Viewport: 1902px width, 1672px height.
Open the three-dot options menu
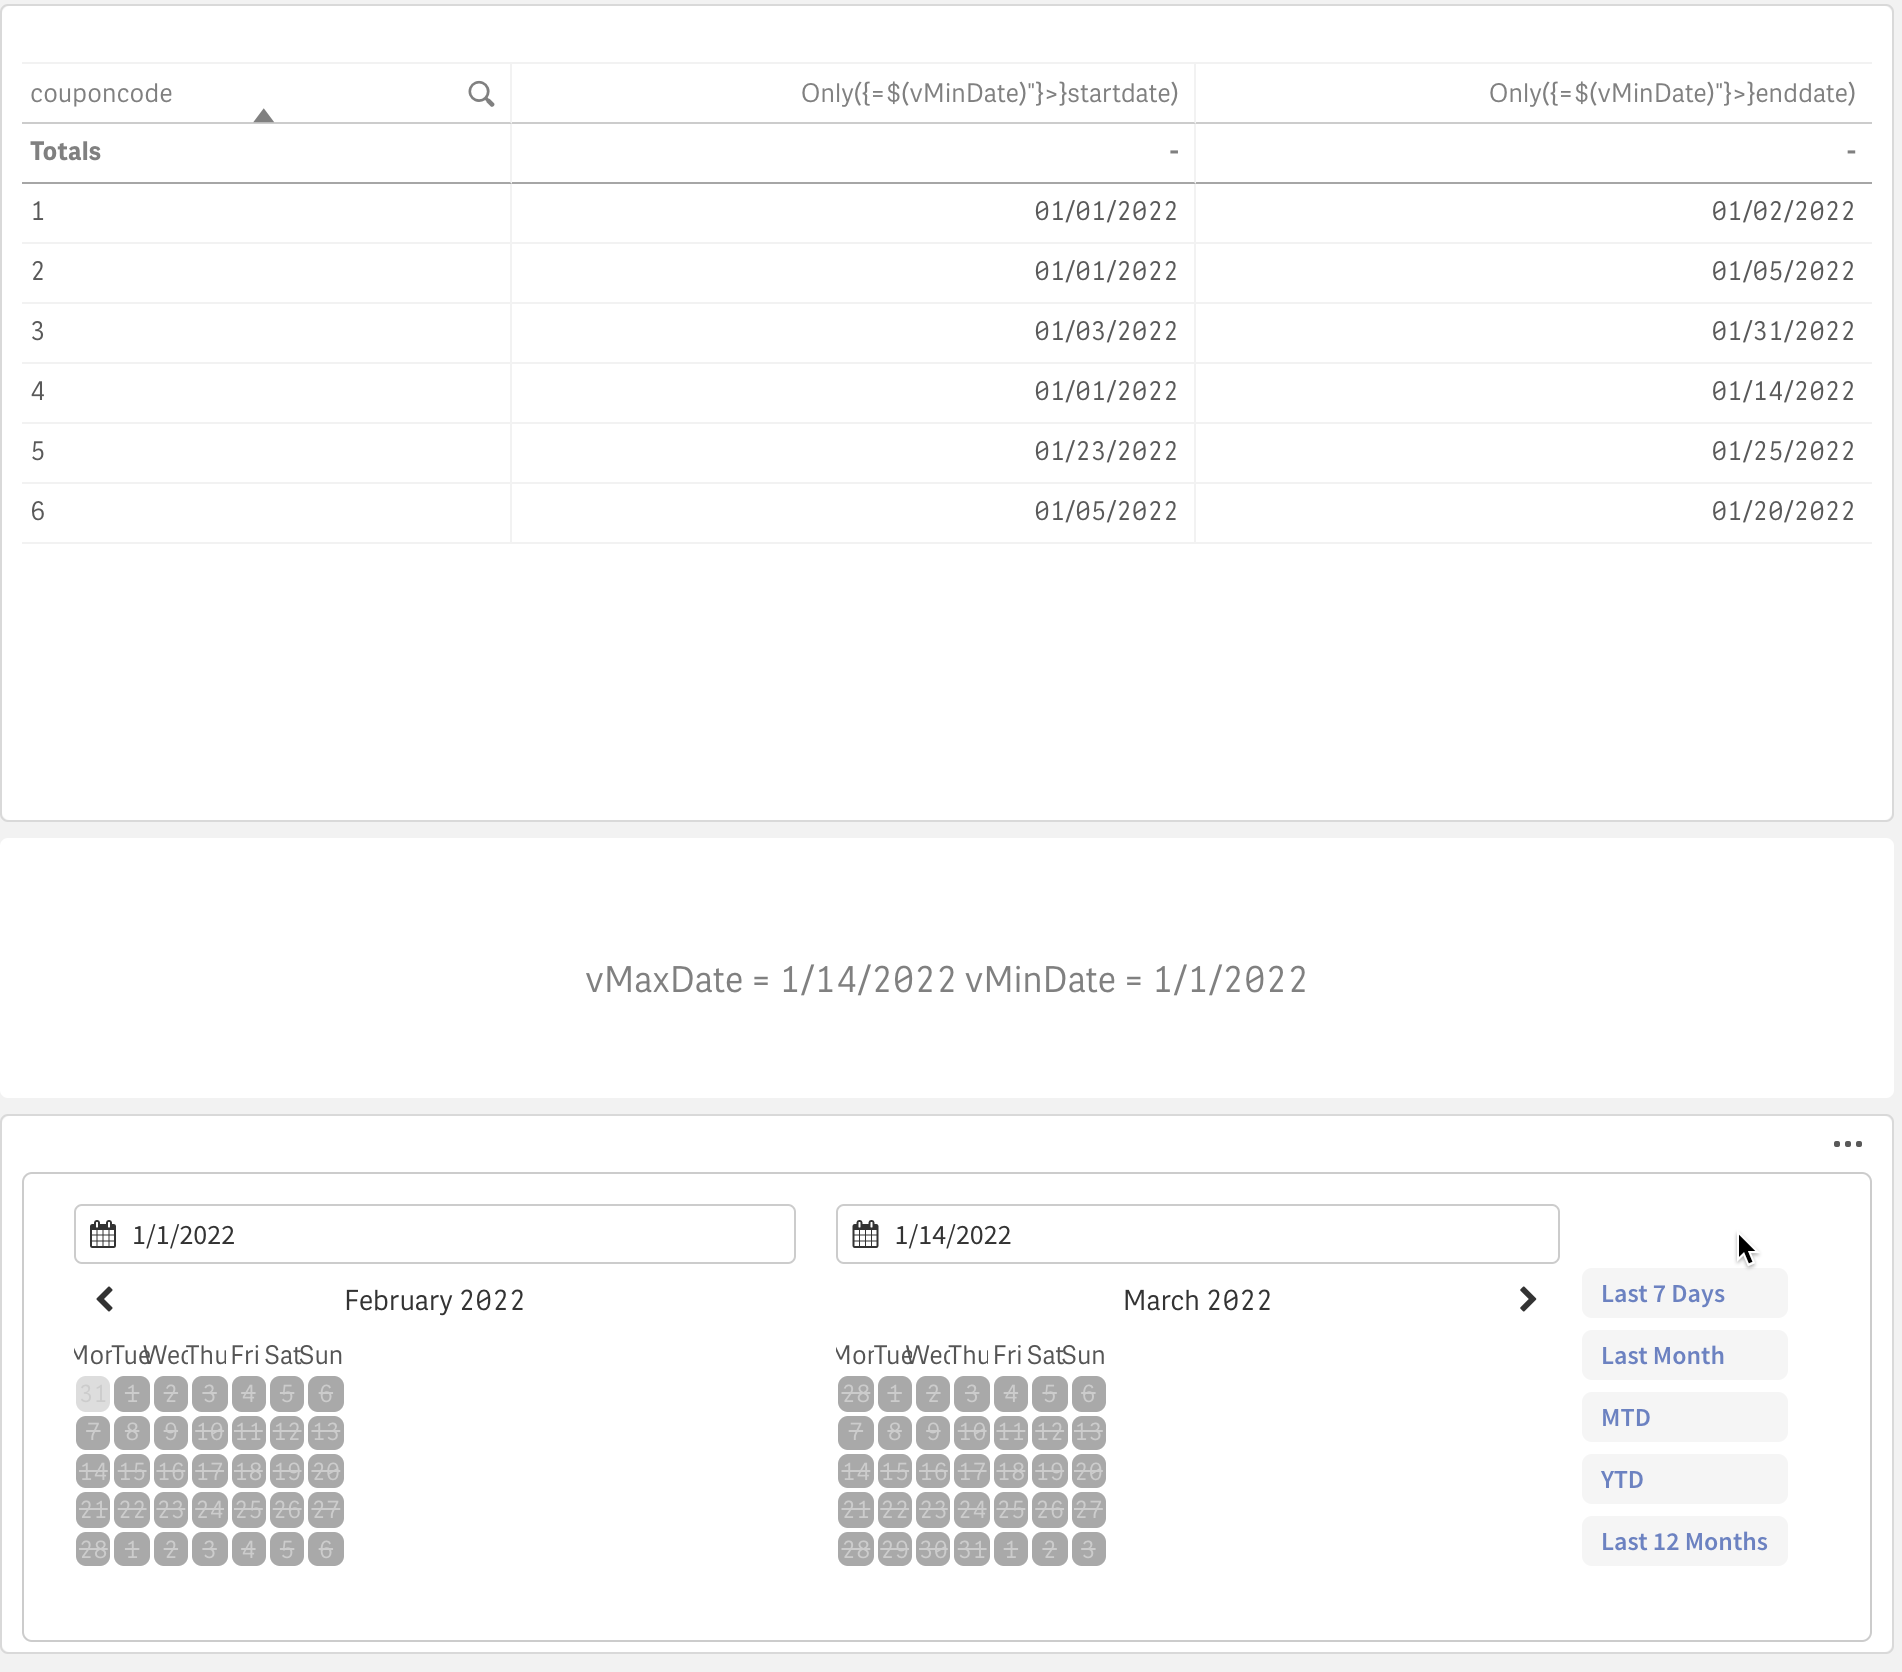pyautogui.click(x=1847, y=1144)
